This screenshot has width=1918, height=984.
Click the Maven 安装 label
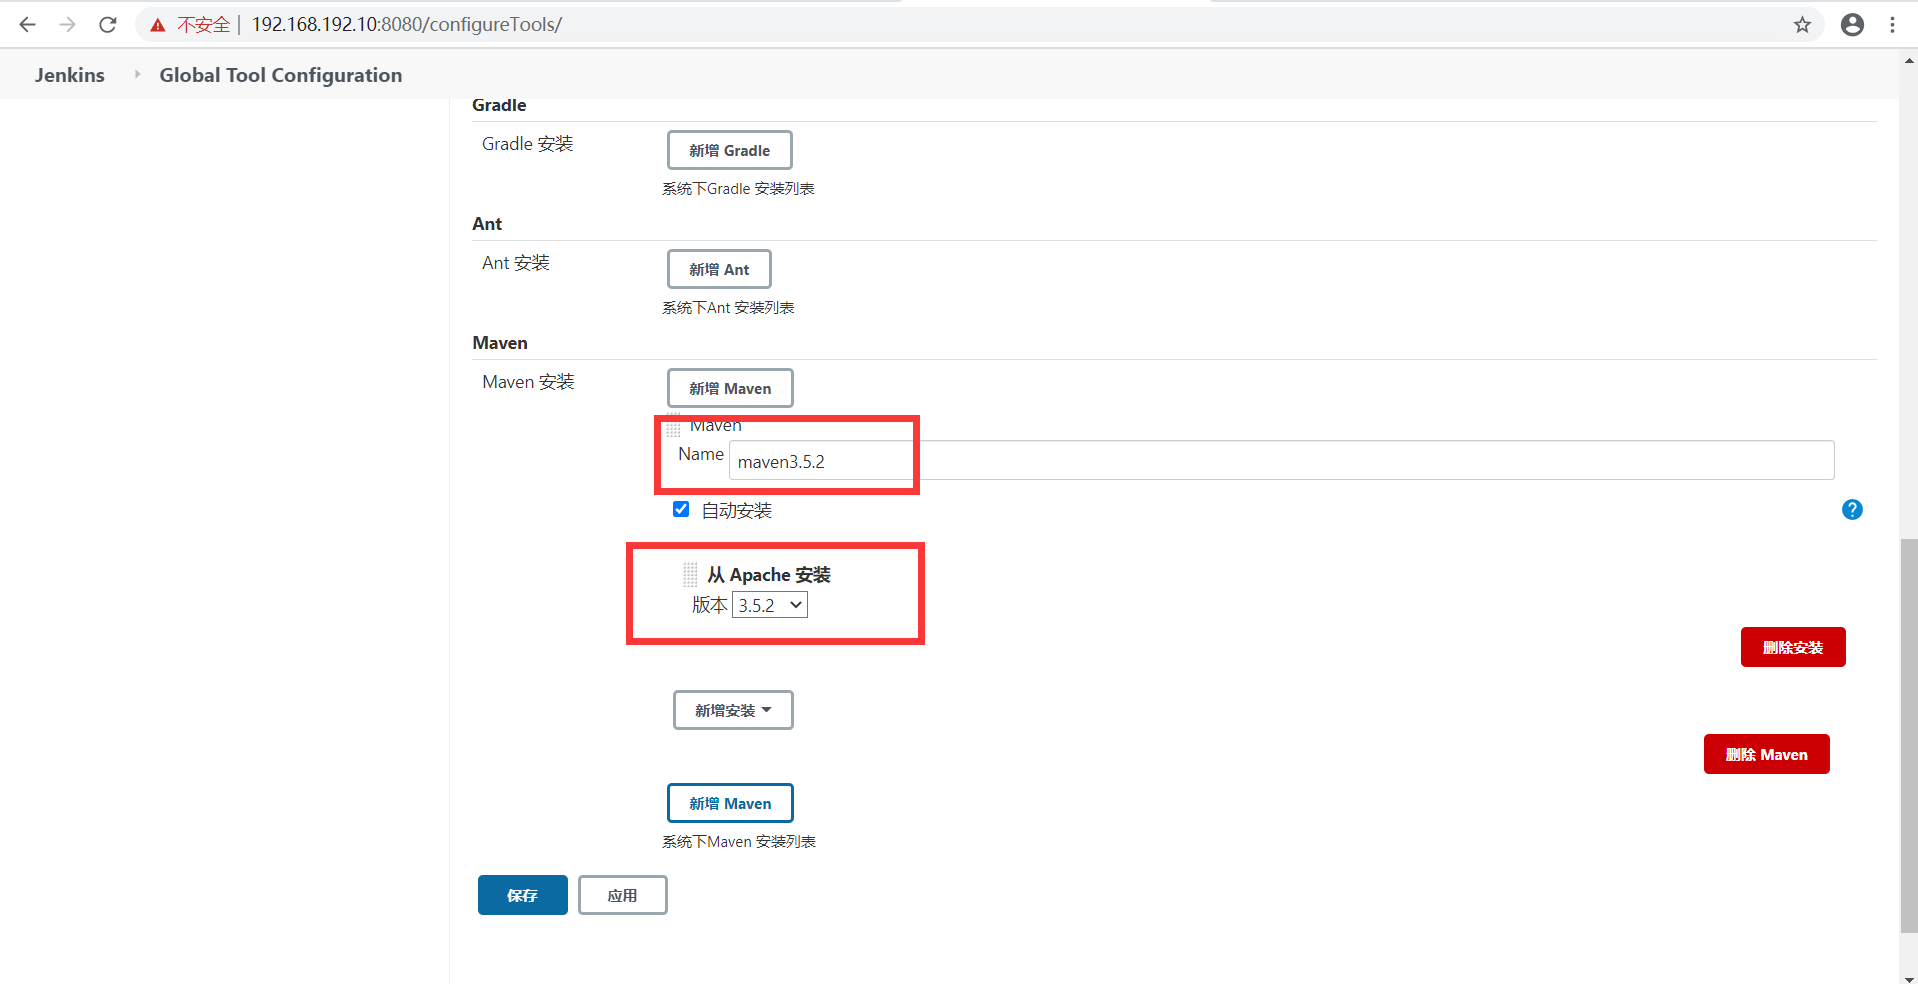[528, 382]
